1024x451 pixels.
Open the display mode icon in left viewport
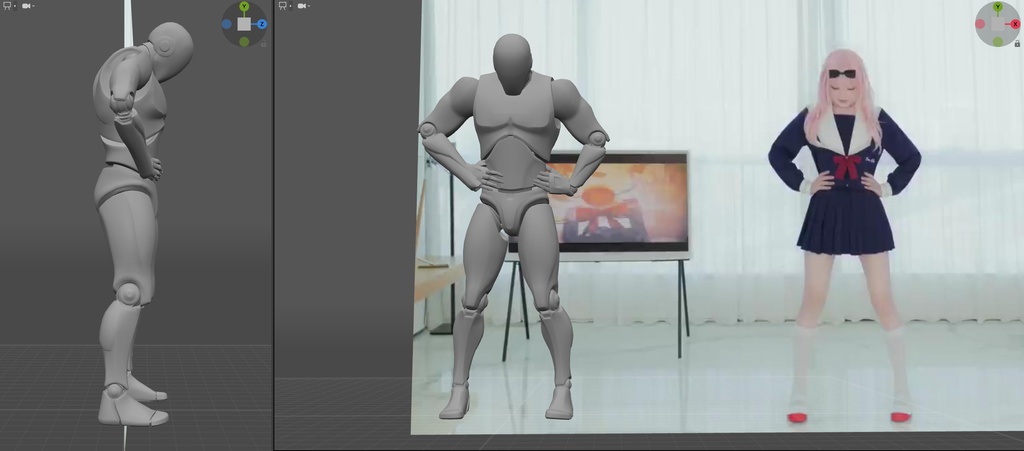pyautogui.click(x=7, y=5)
